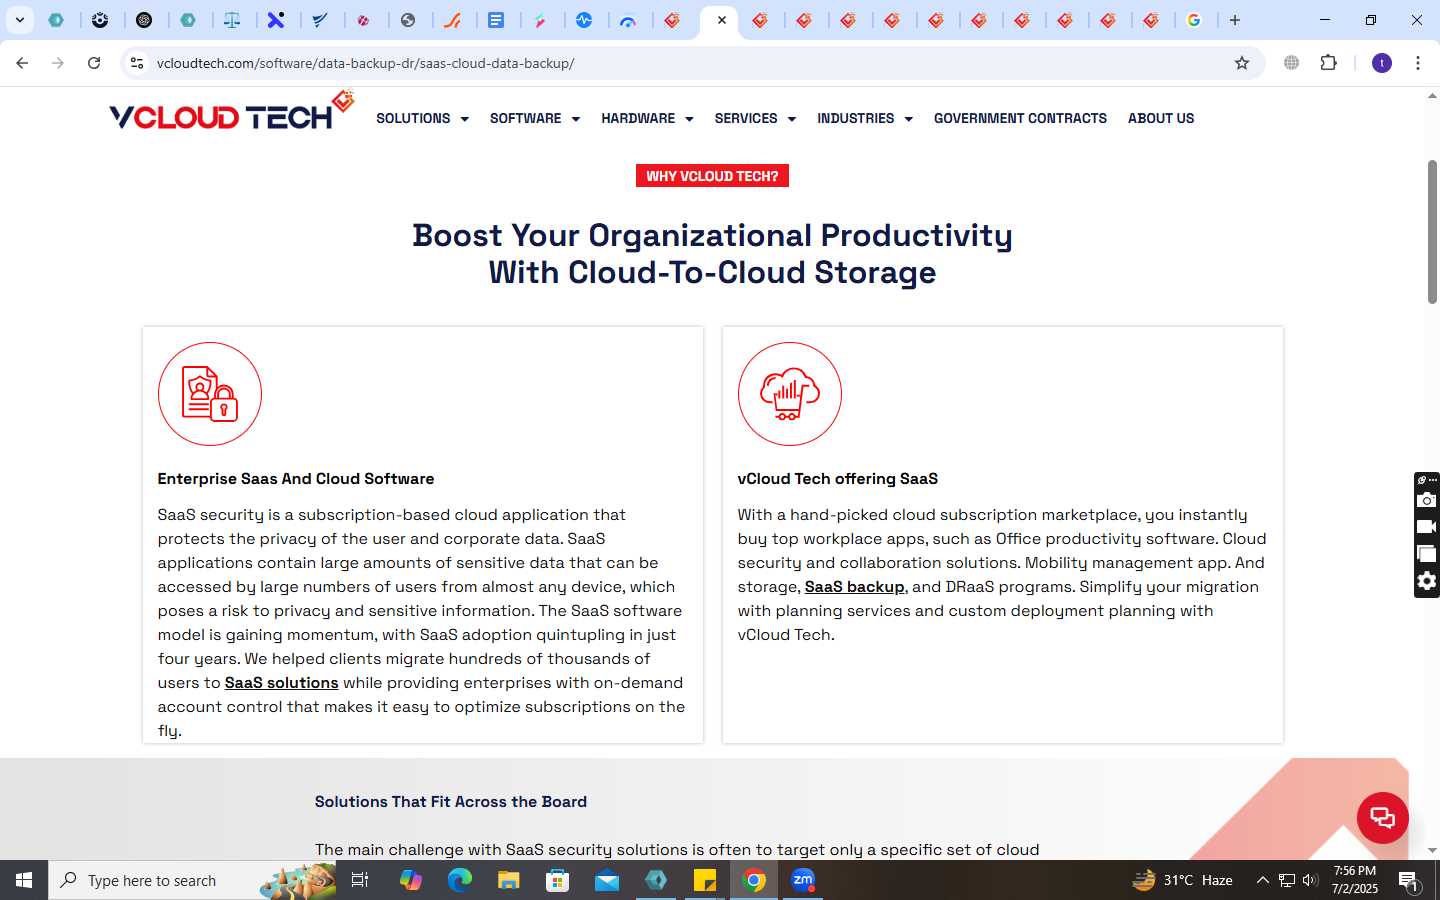
Task: Open the GOVERNMENT CONTRACTS menu item
Action: tap(1020, 118)
